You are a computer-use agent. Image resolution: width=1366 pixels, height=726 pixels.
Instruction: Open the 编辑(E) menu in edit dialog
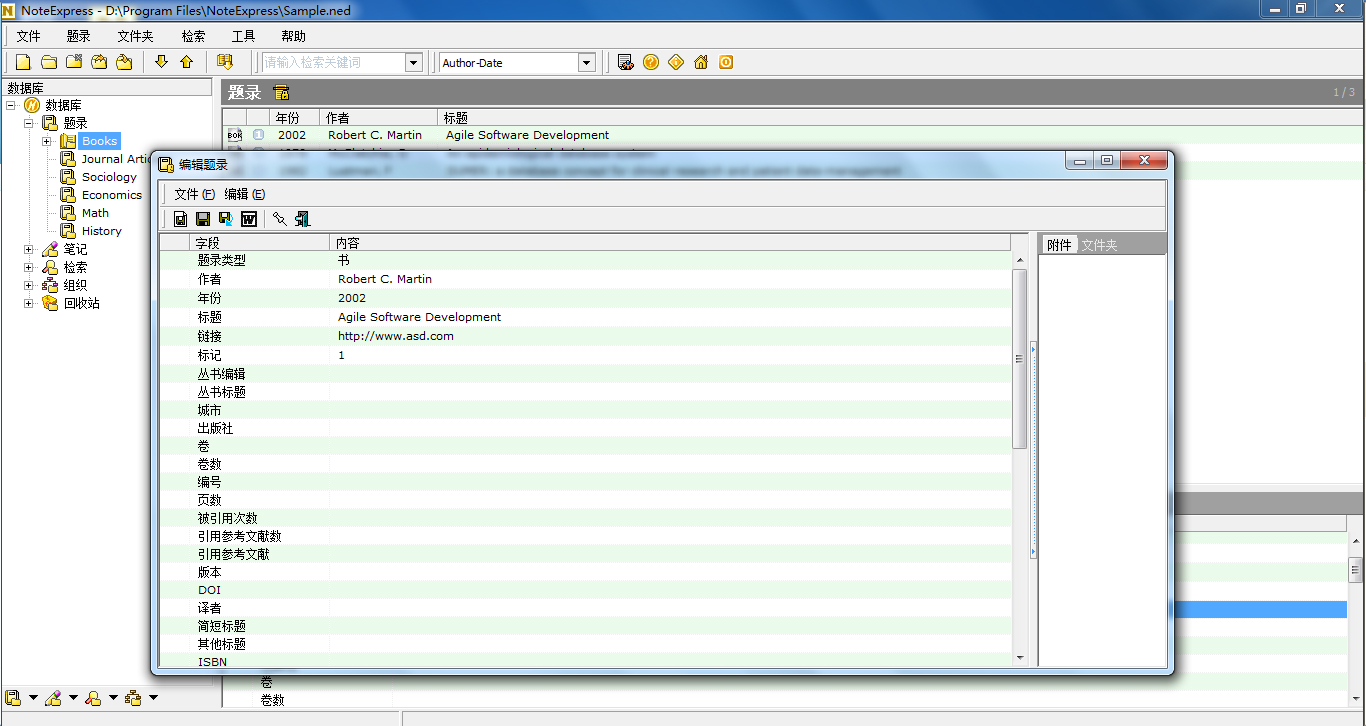(x=244, y=194)
